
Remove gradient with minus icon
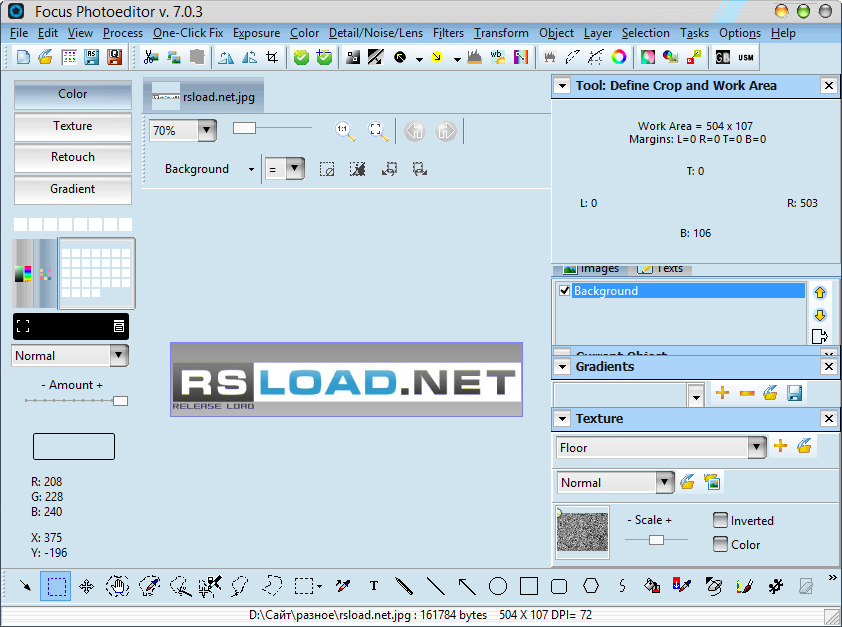pos(747,393)
